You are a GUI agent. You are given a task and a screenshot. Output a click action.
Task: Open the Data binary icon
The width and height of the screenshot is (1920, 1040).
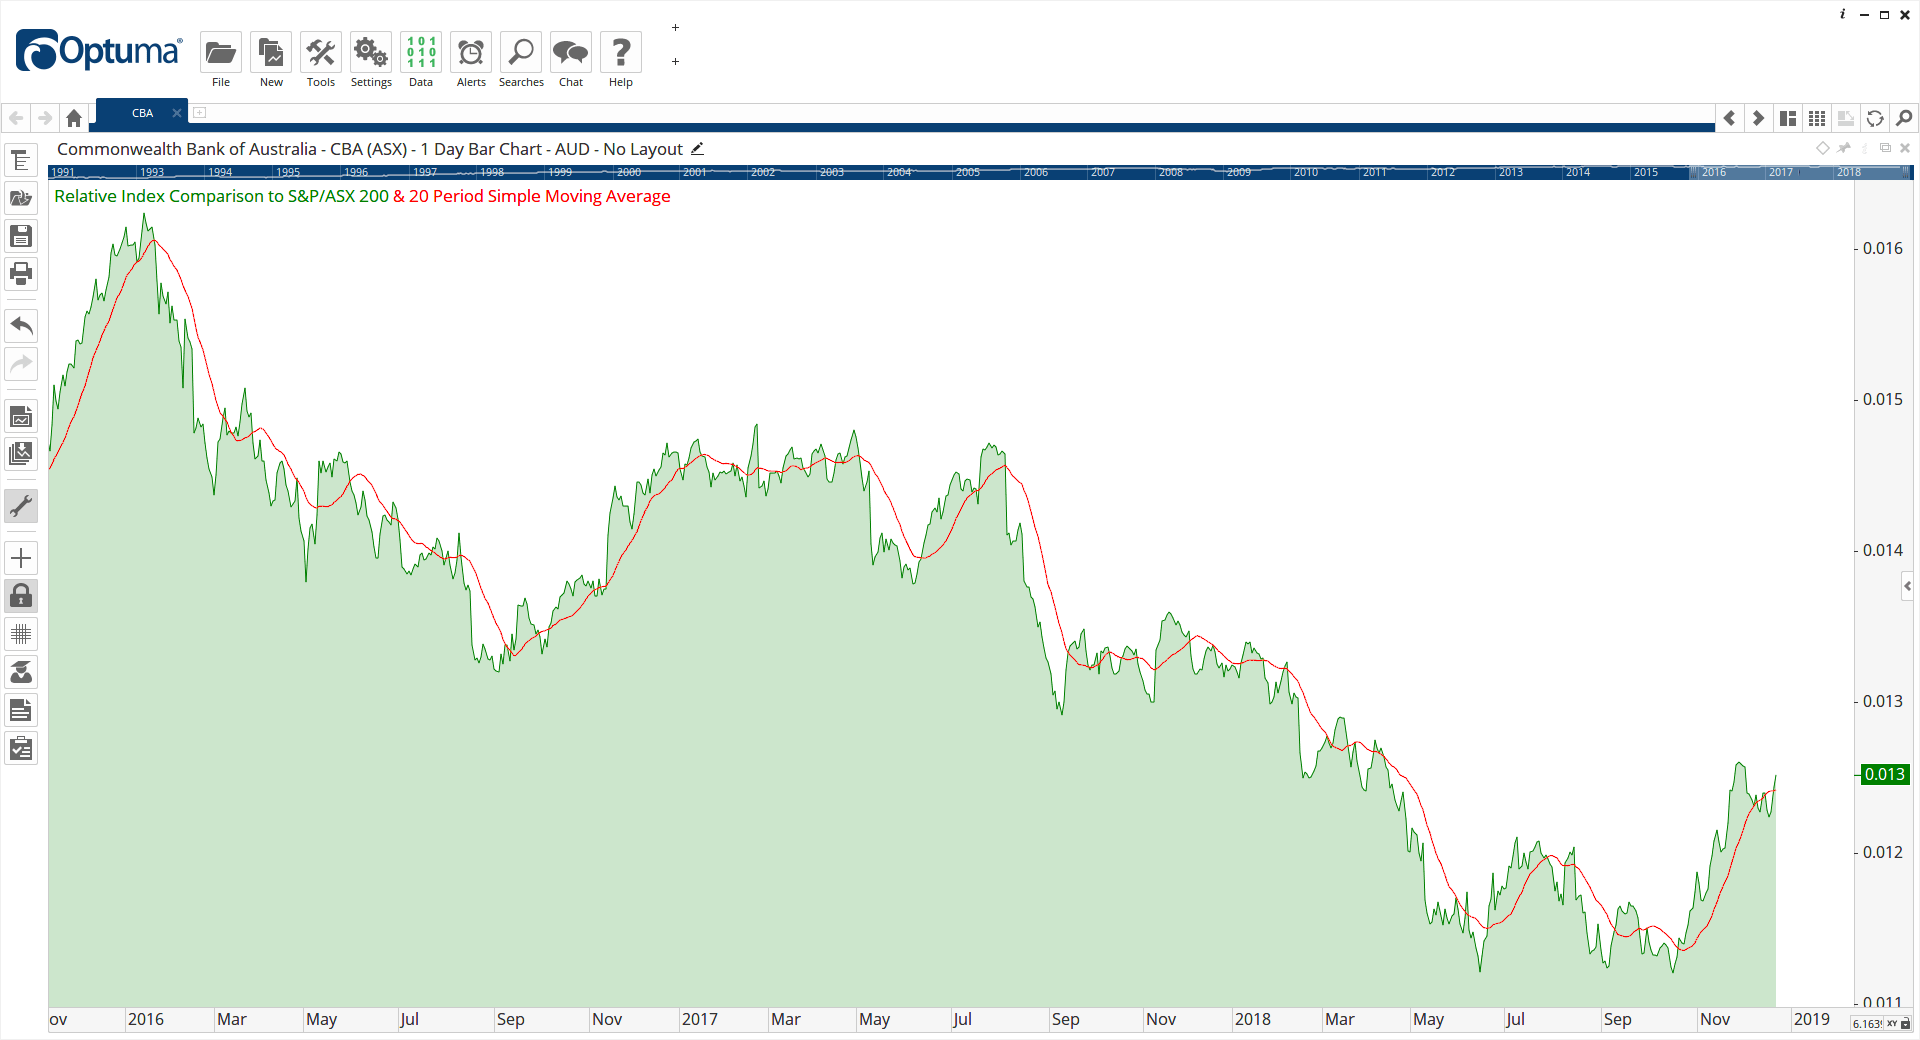(421, 52)
